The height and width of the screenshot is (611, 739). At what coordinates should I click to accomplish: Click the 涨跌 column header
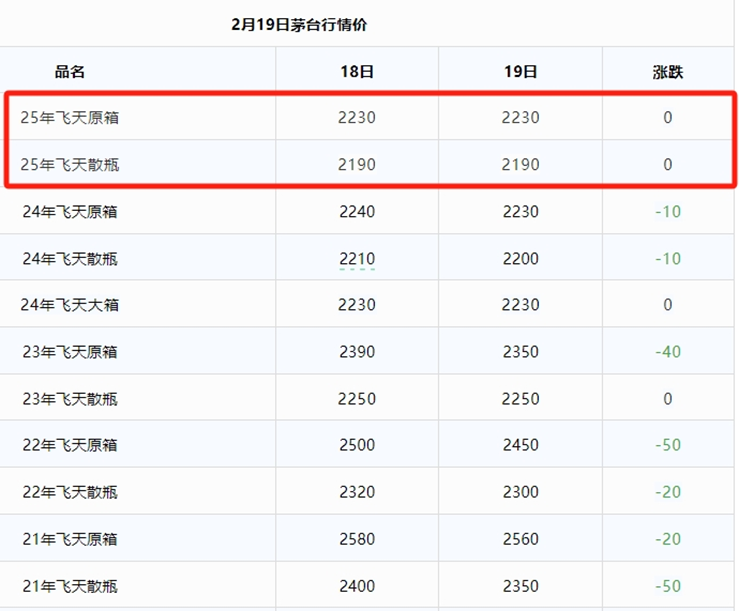click(668, 72)
